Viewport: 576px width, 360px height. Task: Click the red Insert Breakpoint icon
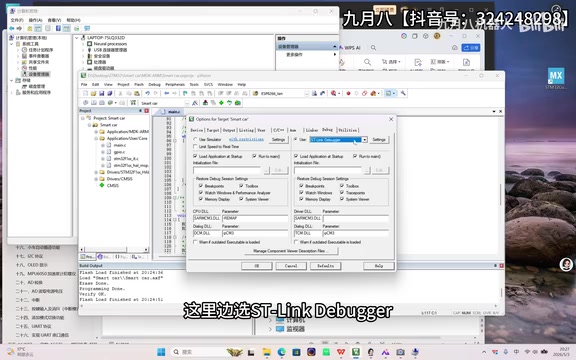(x=348, y=93)
